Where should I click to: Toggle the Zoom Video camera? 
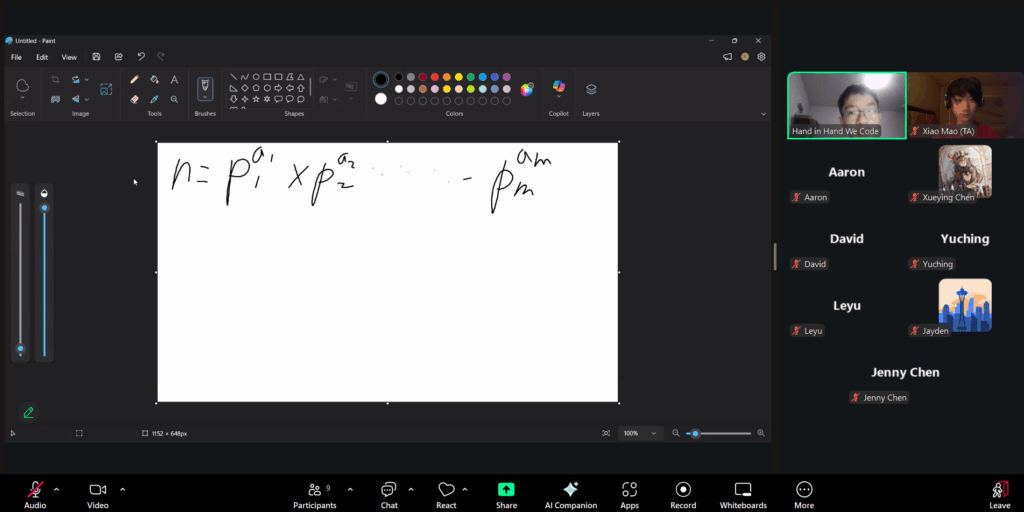tap(97, 490)
